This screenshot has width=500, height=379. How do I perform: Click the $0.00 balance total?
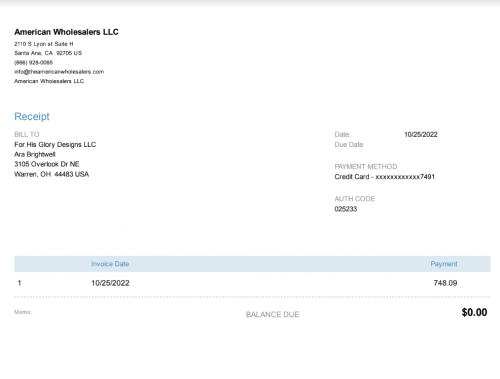[474, 312]
